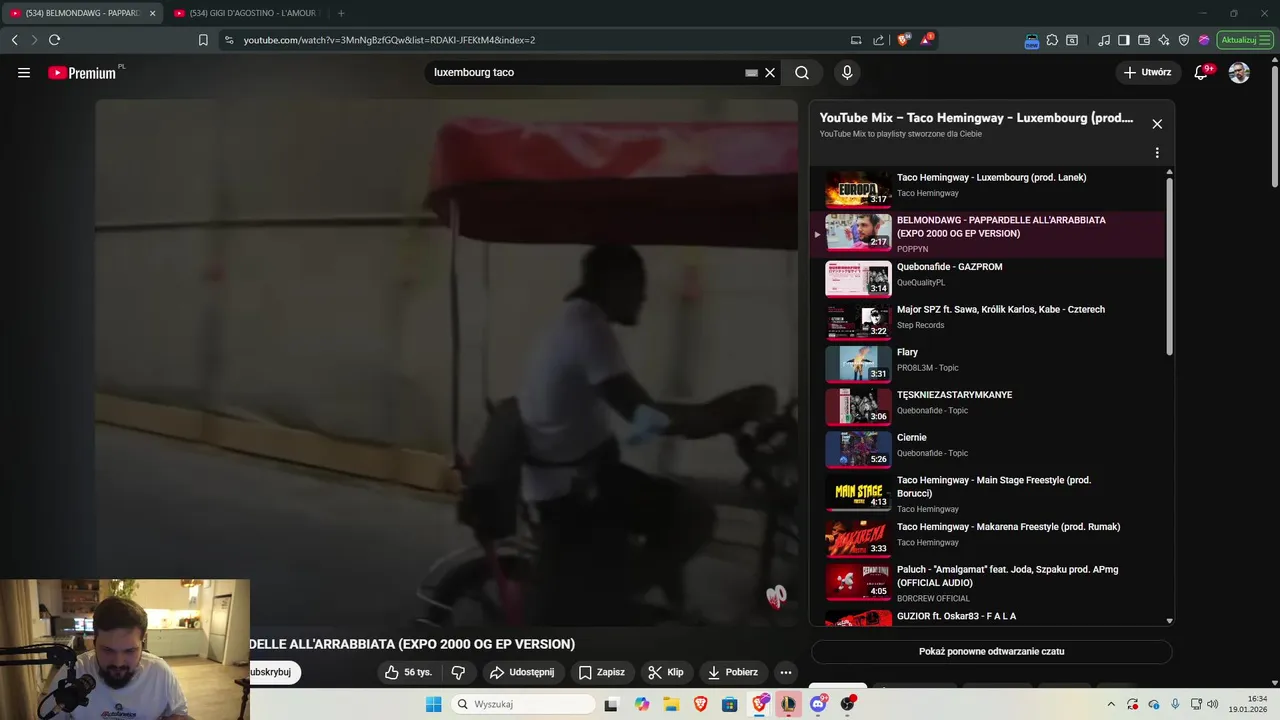This screenshot has height=720, width=1280.
Task: Open the Brave Shields lion icon
Action: pyautogui.click(x=904, y=40)
